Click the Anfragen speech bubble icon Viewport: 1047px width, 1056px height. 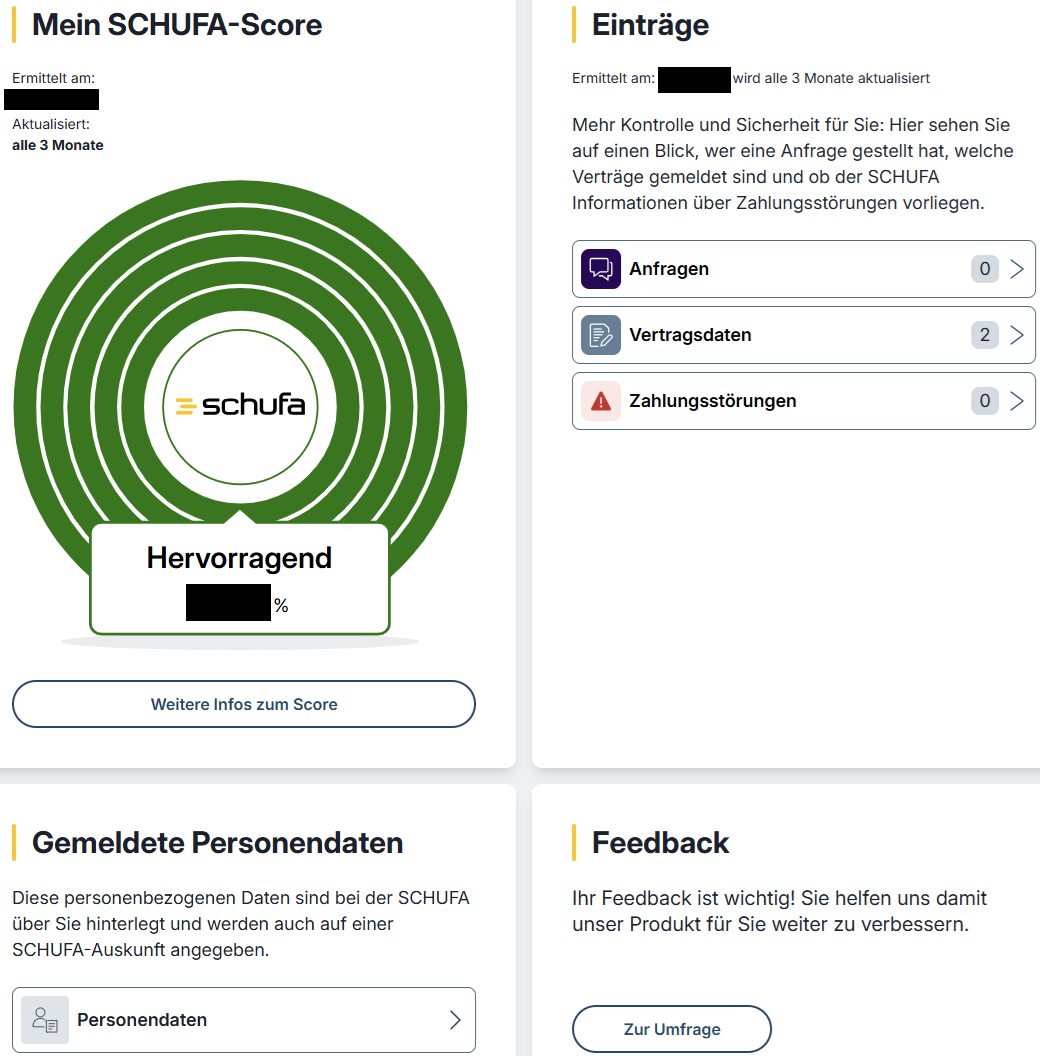click(x=601, y=269)
